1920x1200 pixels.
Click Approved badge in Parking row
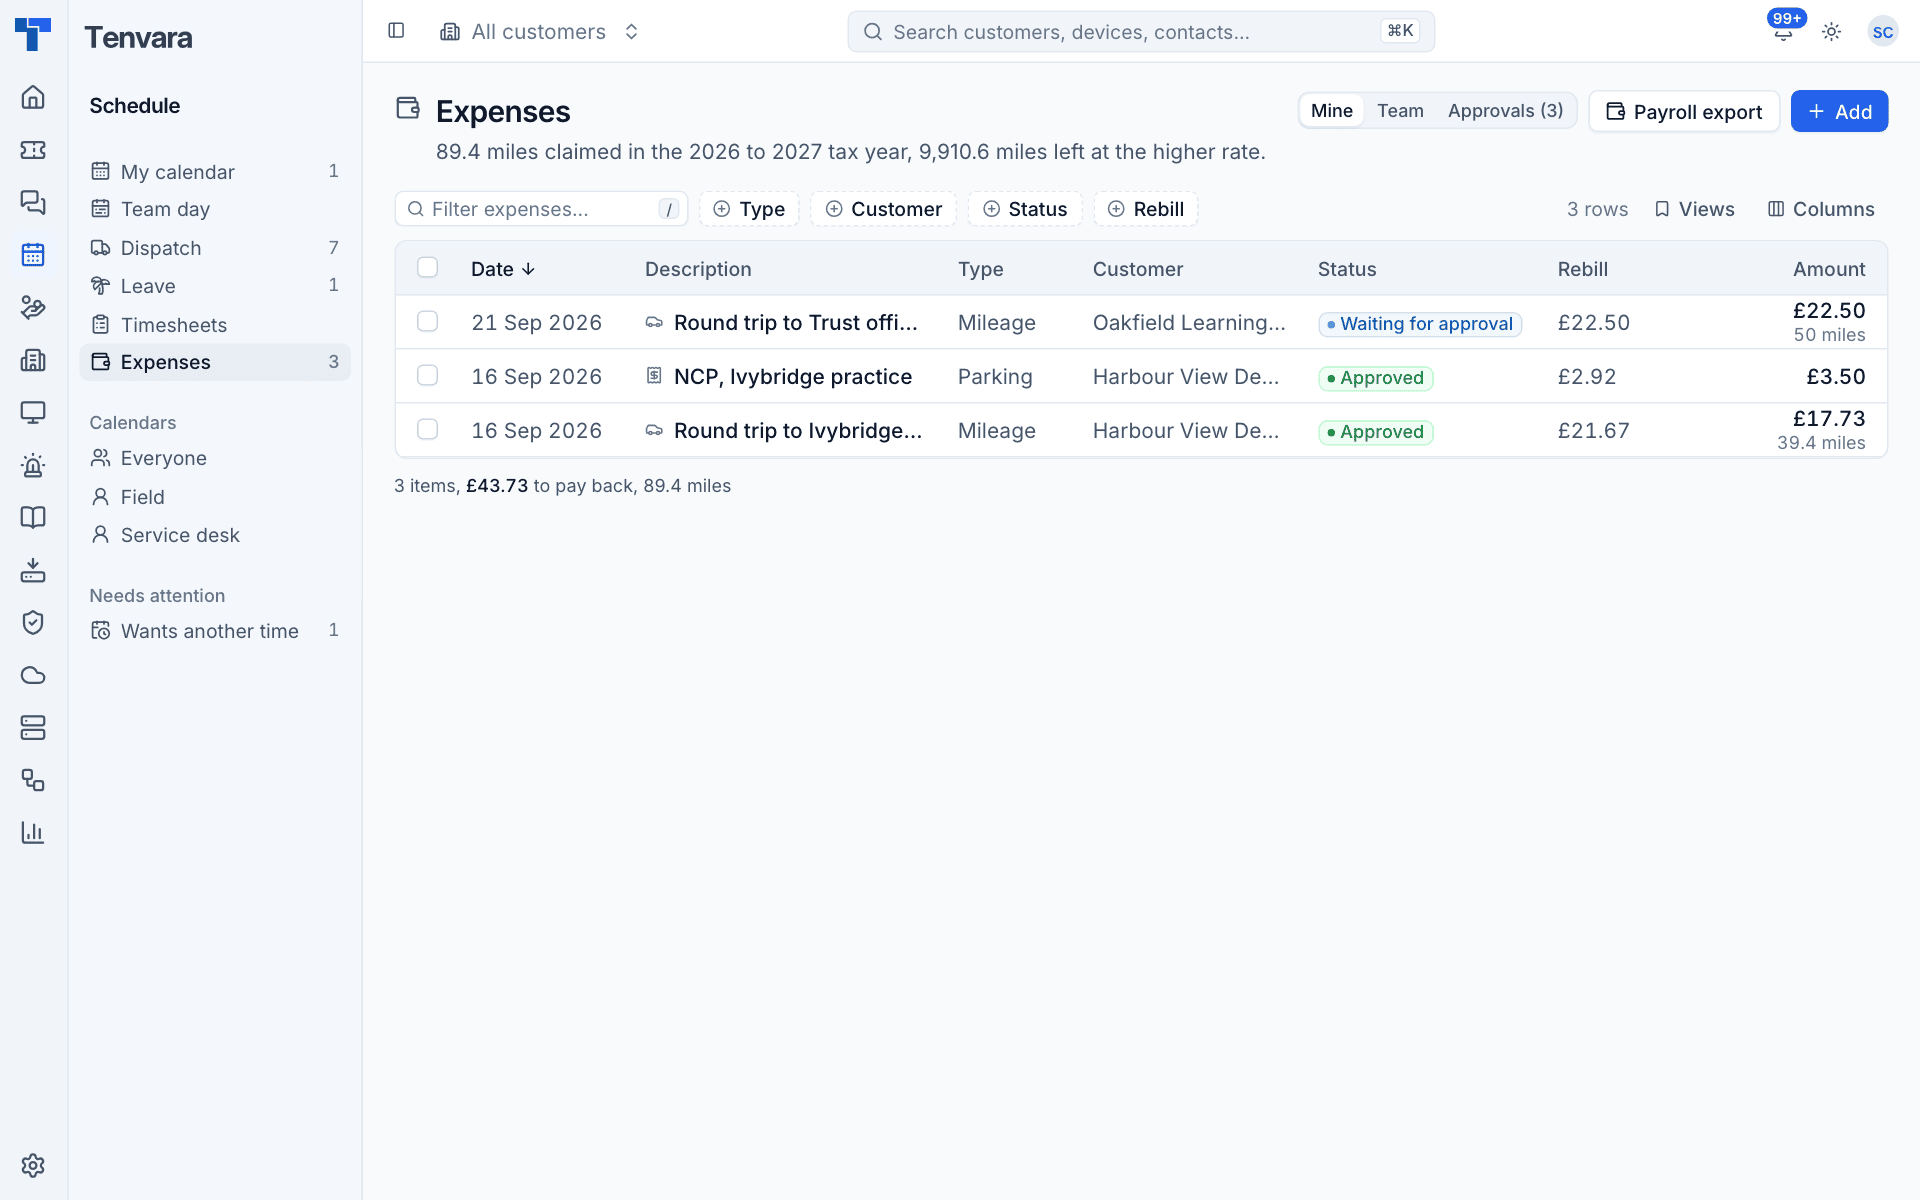click(x=1376, y=378)
